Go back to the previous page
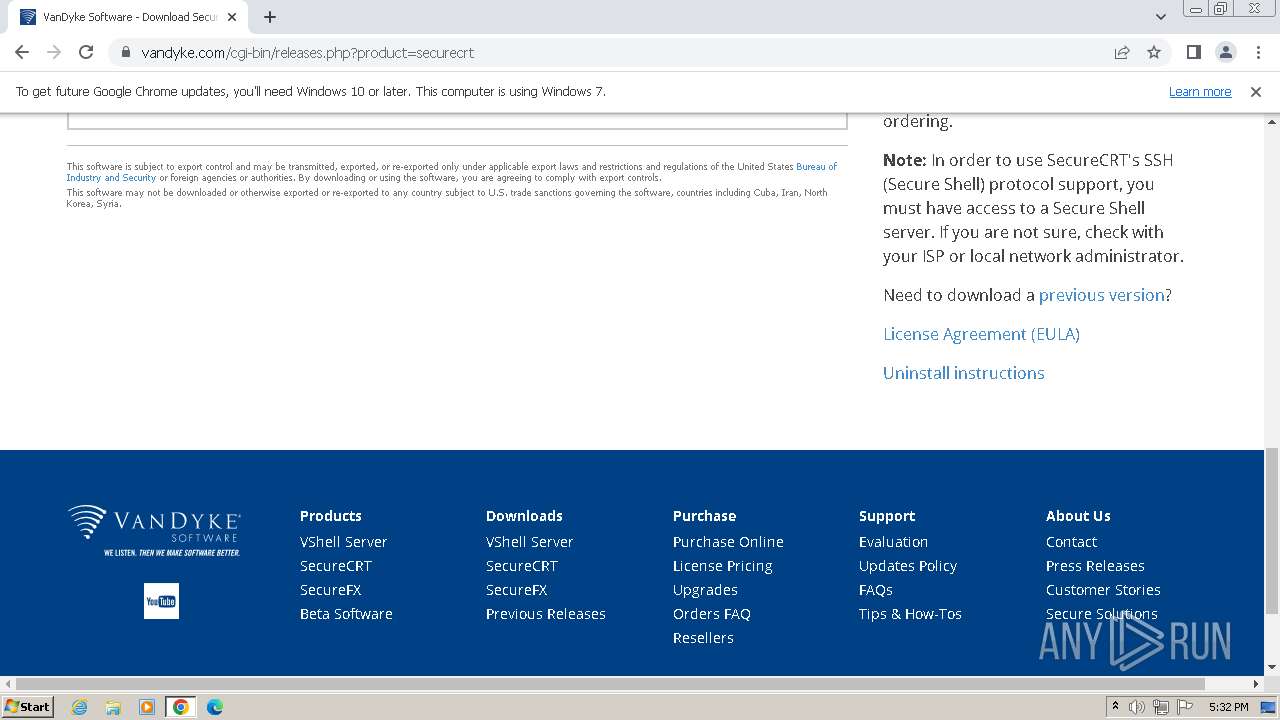 [22, 52]
